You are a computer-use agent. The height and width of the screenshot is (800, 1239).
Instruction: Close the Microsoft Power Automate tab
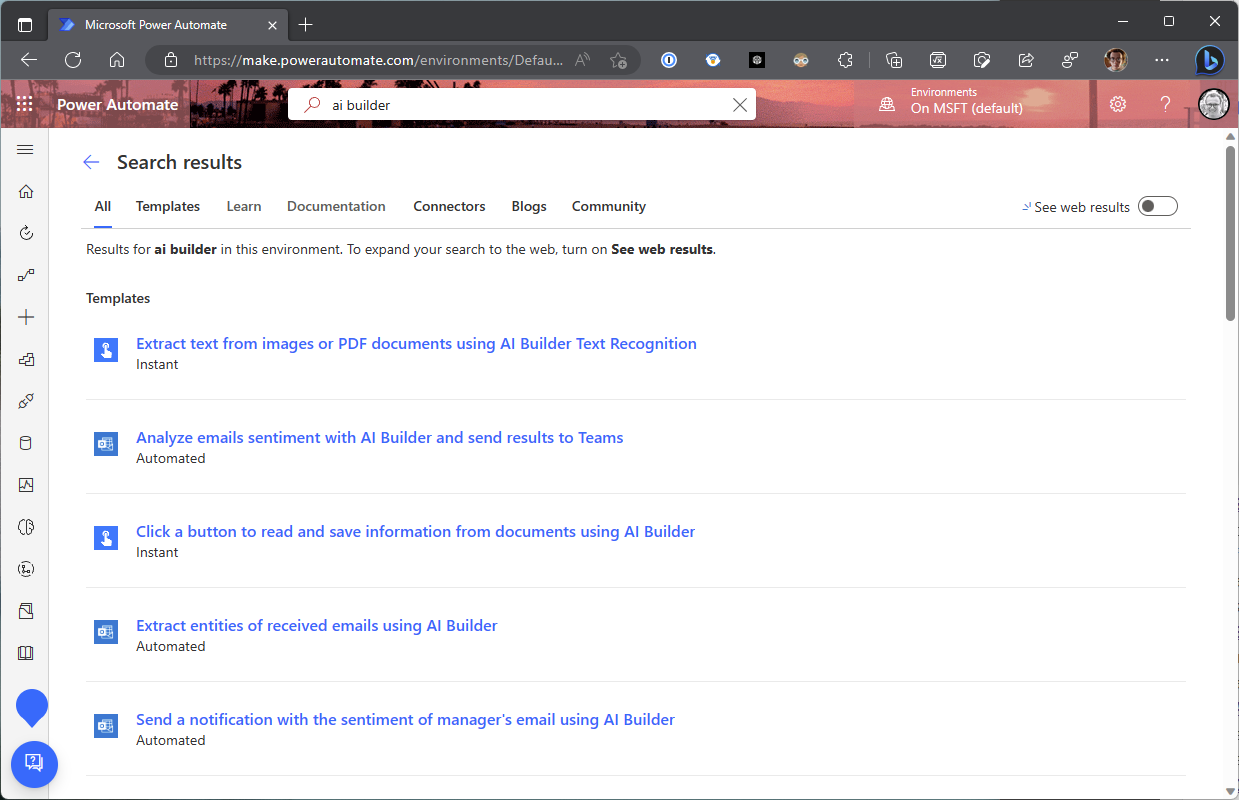click(x=272, y=24)
